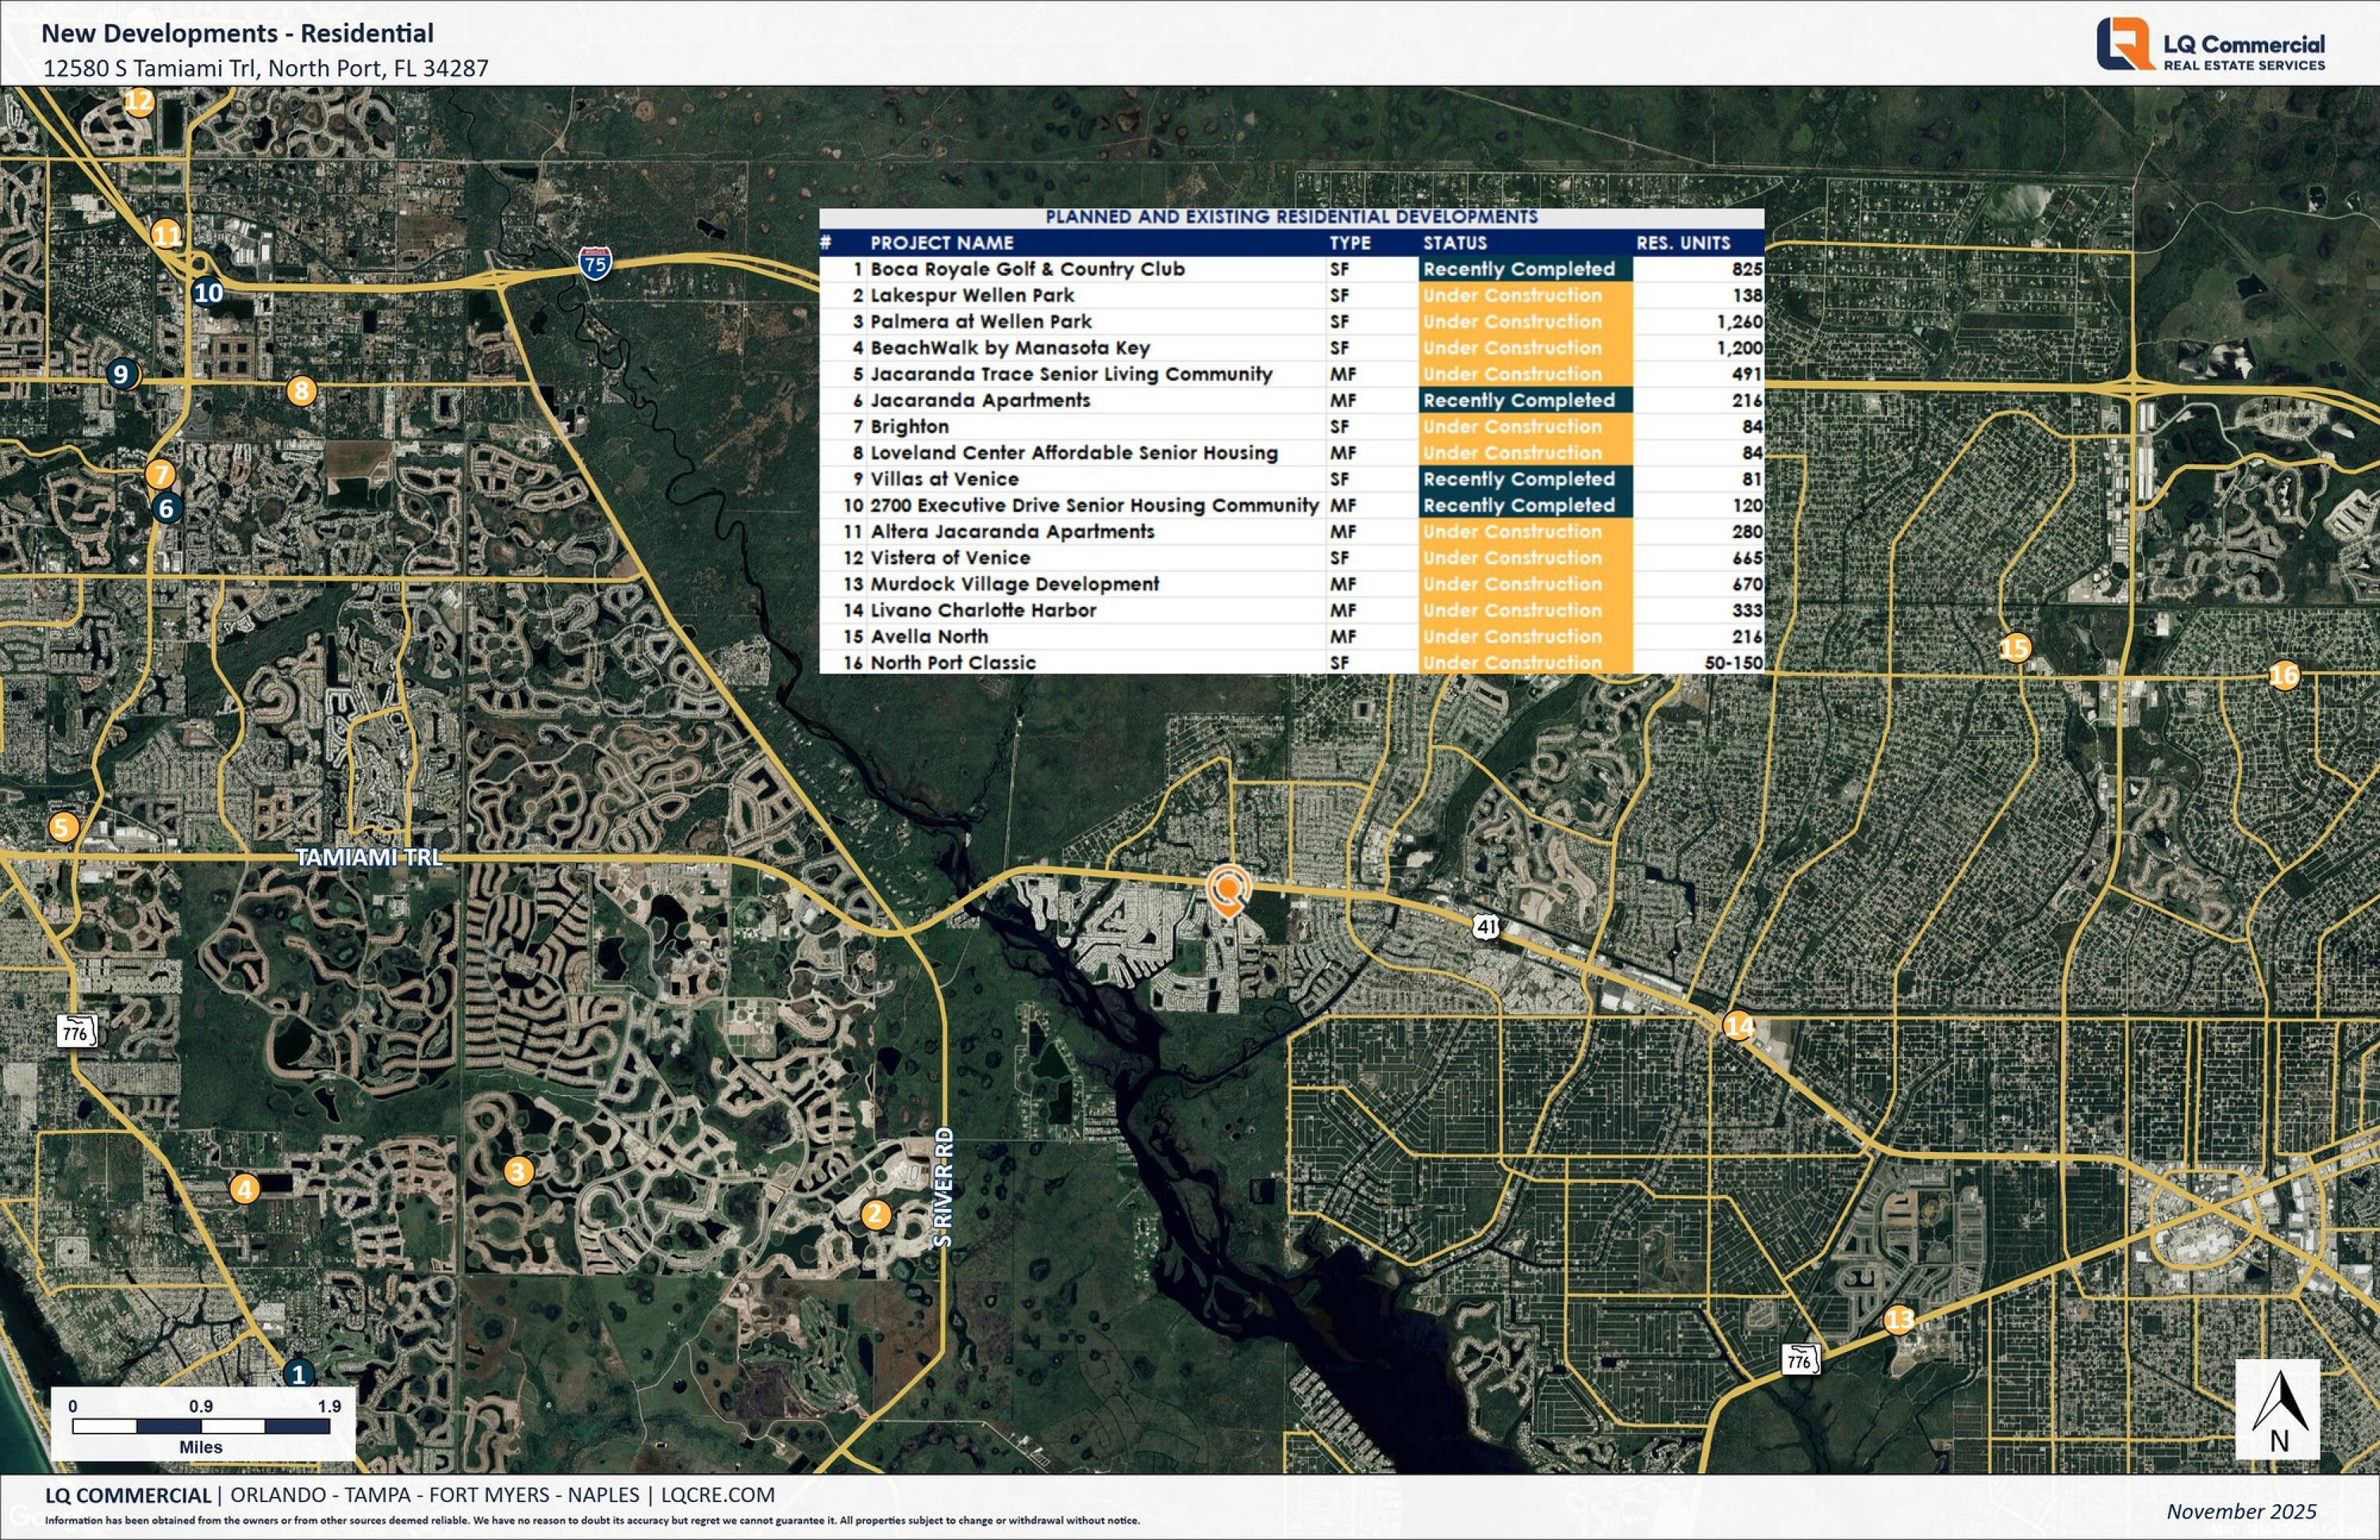Click map marker number 14
The width and height of the screenshot is (2380, 1540).
pyautogui.click(x=1738, y=1025)
